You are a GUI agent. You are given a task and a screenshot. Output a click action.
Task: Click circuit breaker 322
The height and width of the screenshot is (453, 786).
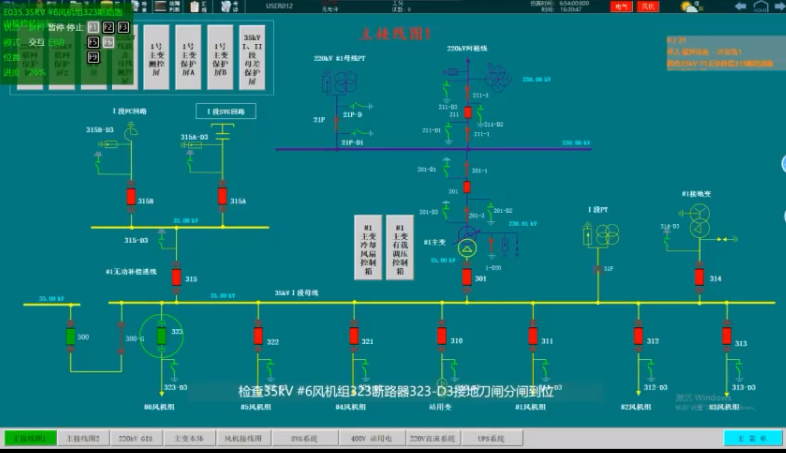[x=258, y=335]
